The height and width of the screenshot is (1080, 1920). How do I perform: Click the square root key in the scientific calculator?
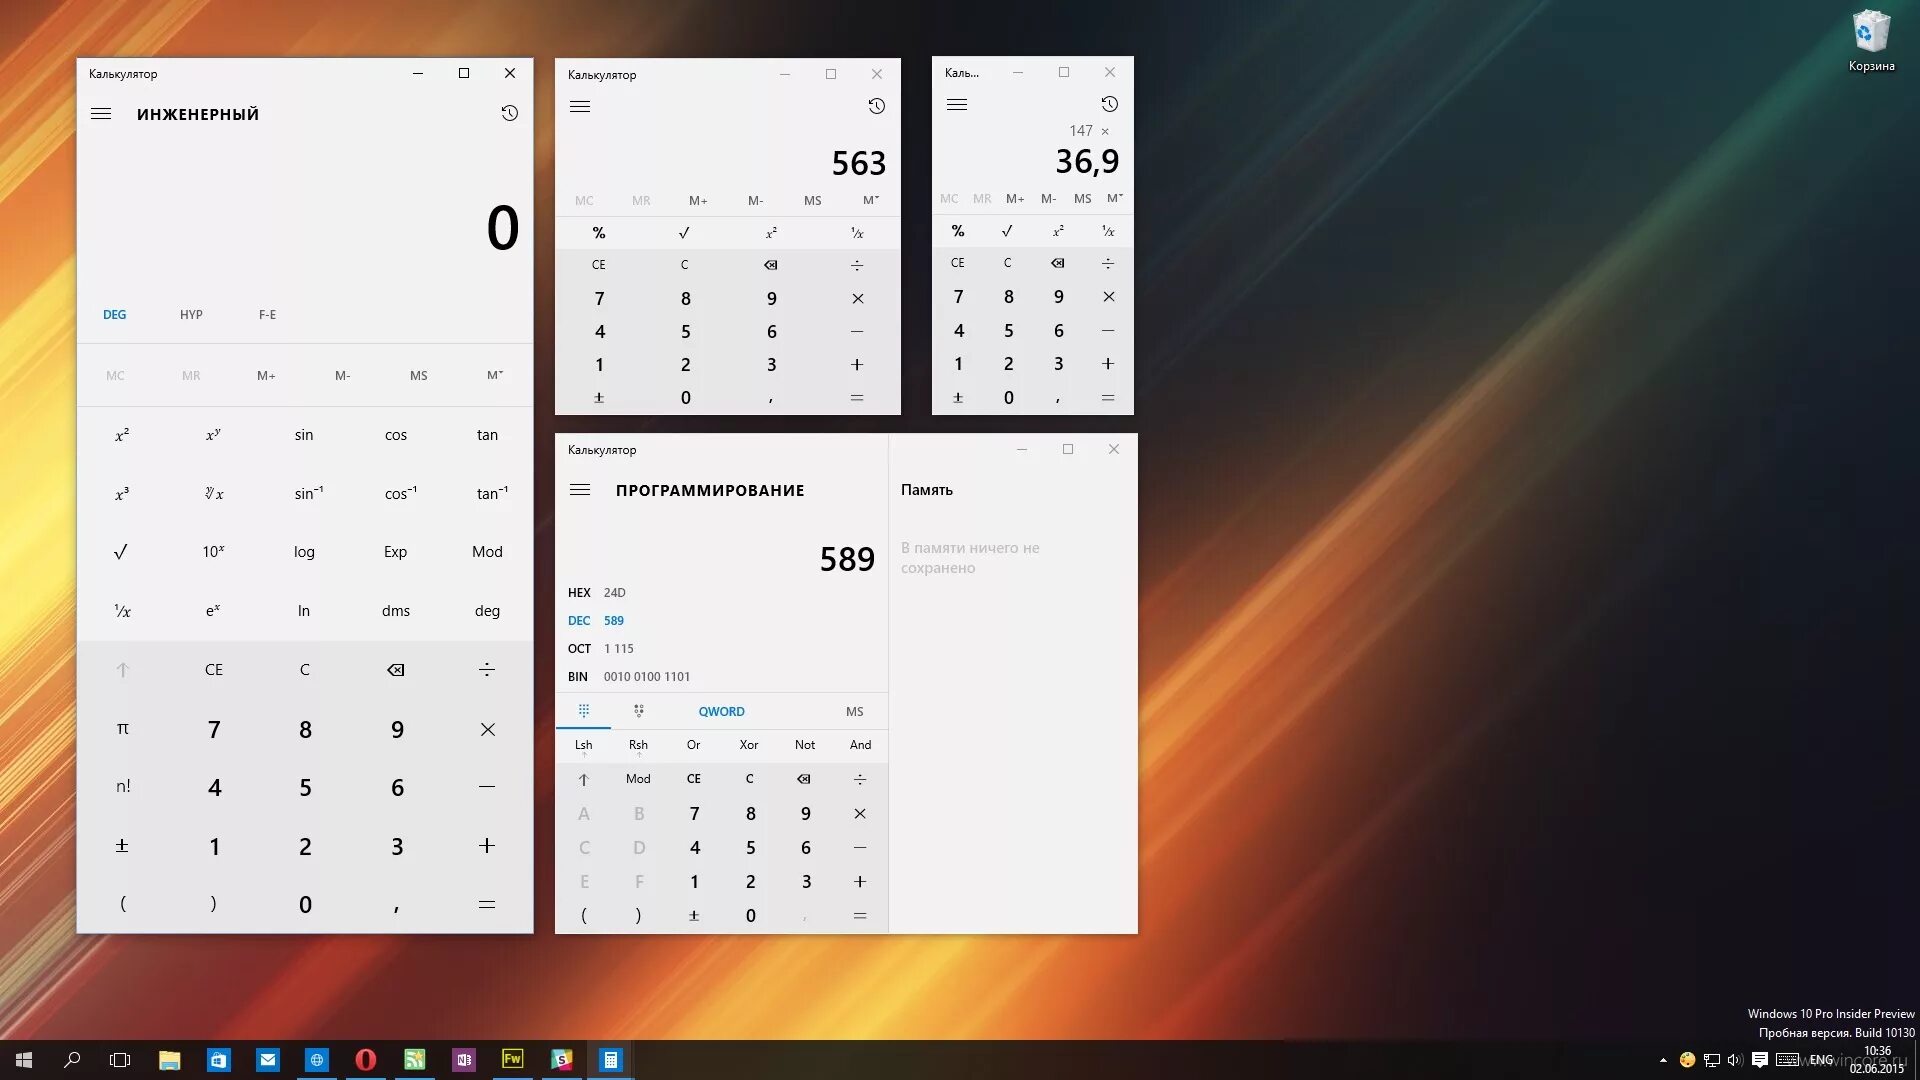(x=121, y=552)
